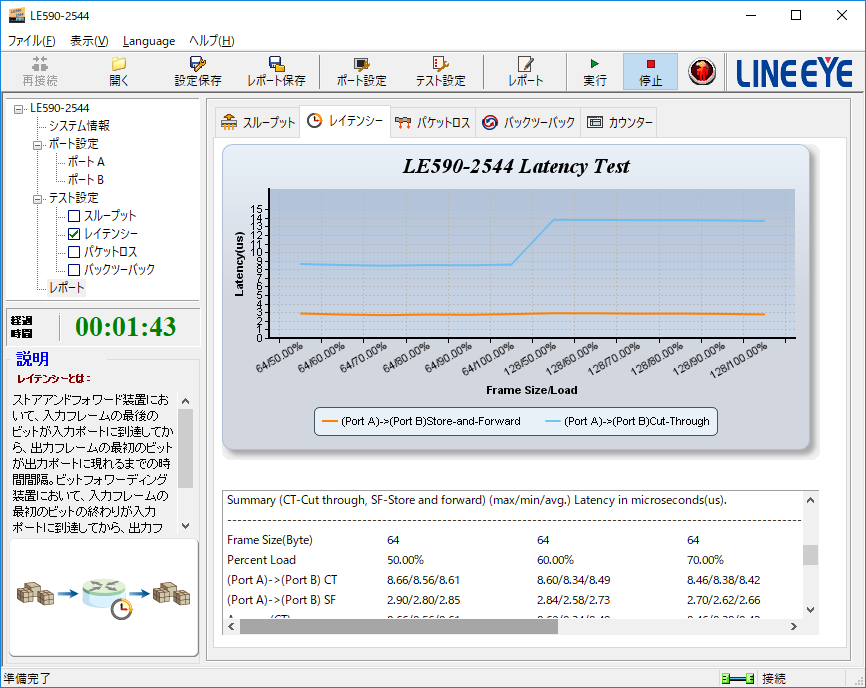The width and height of the screenshot is (866, 688).
Task: Uncheck the レイテンシー test checkbox
Action: click(x=74, y=234)
